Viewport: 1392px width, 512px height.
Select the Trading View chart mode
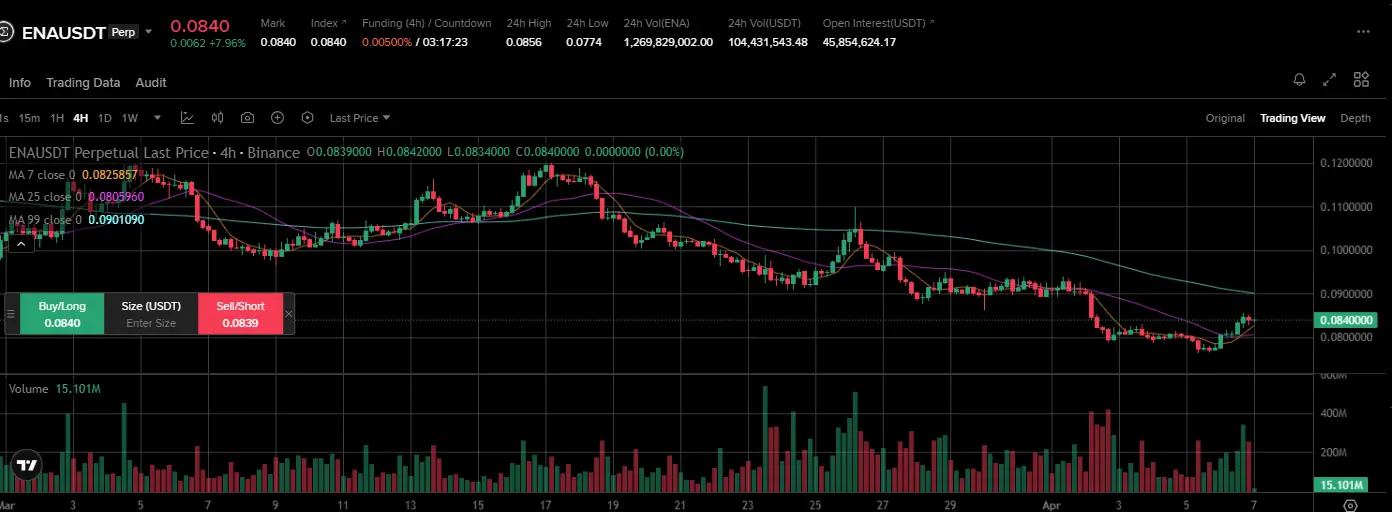(x=1293, y=118)
